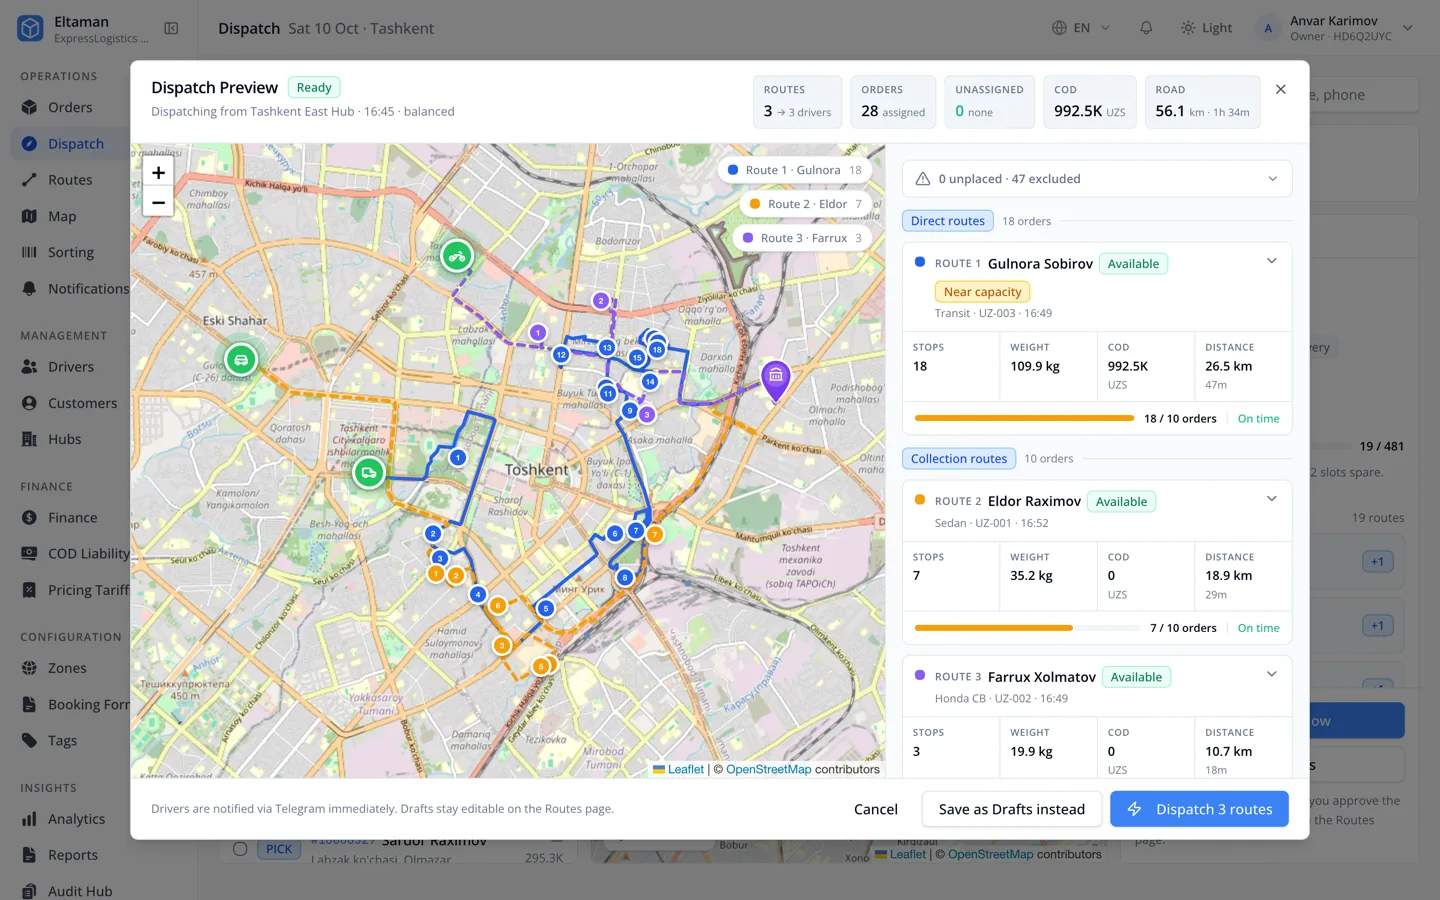Click the Zones globe icon
The image size is (1440, 900).
[29, 668]
